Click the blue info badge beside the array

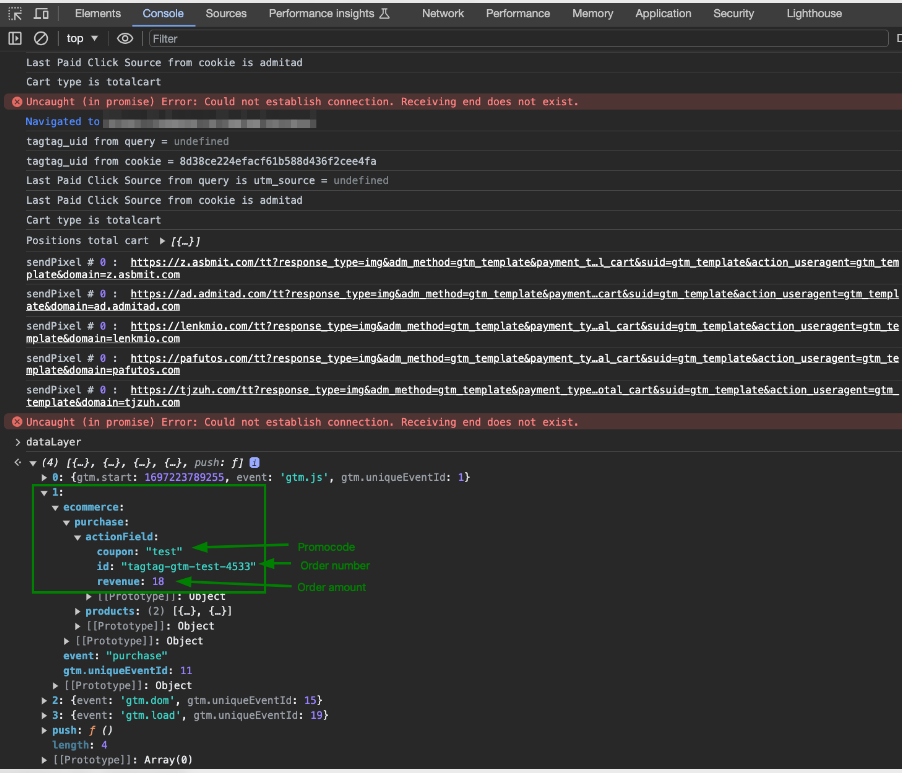pos(254,463)
